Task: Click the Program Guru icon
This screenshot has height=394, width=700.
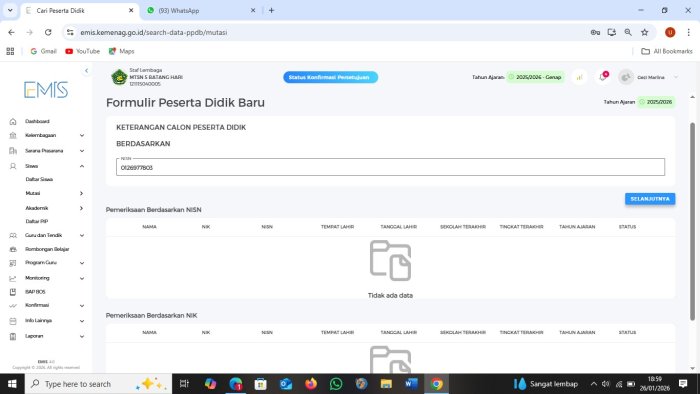Action: 13,263
